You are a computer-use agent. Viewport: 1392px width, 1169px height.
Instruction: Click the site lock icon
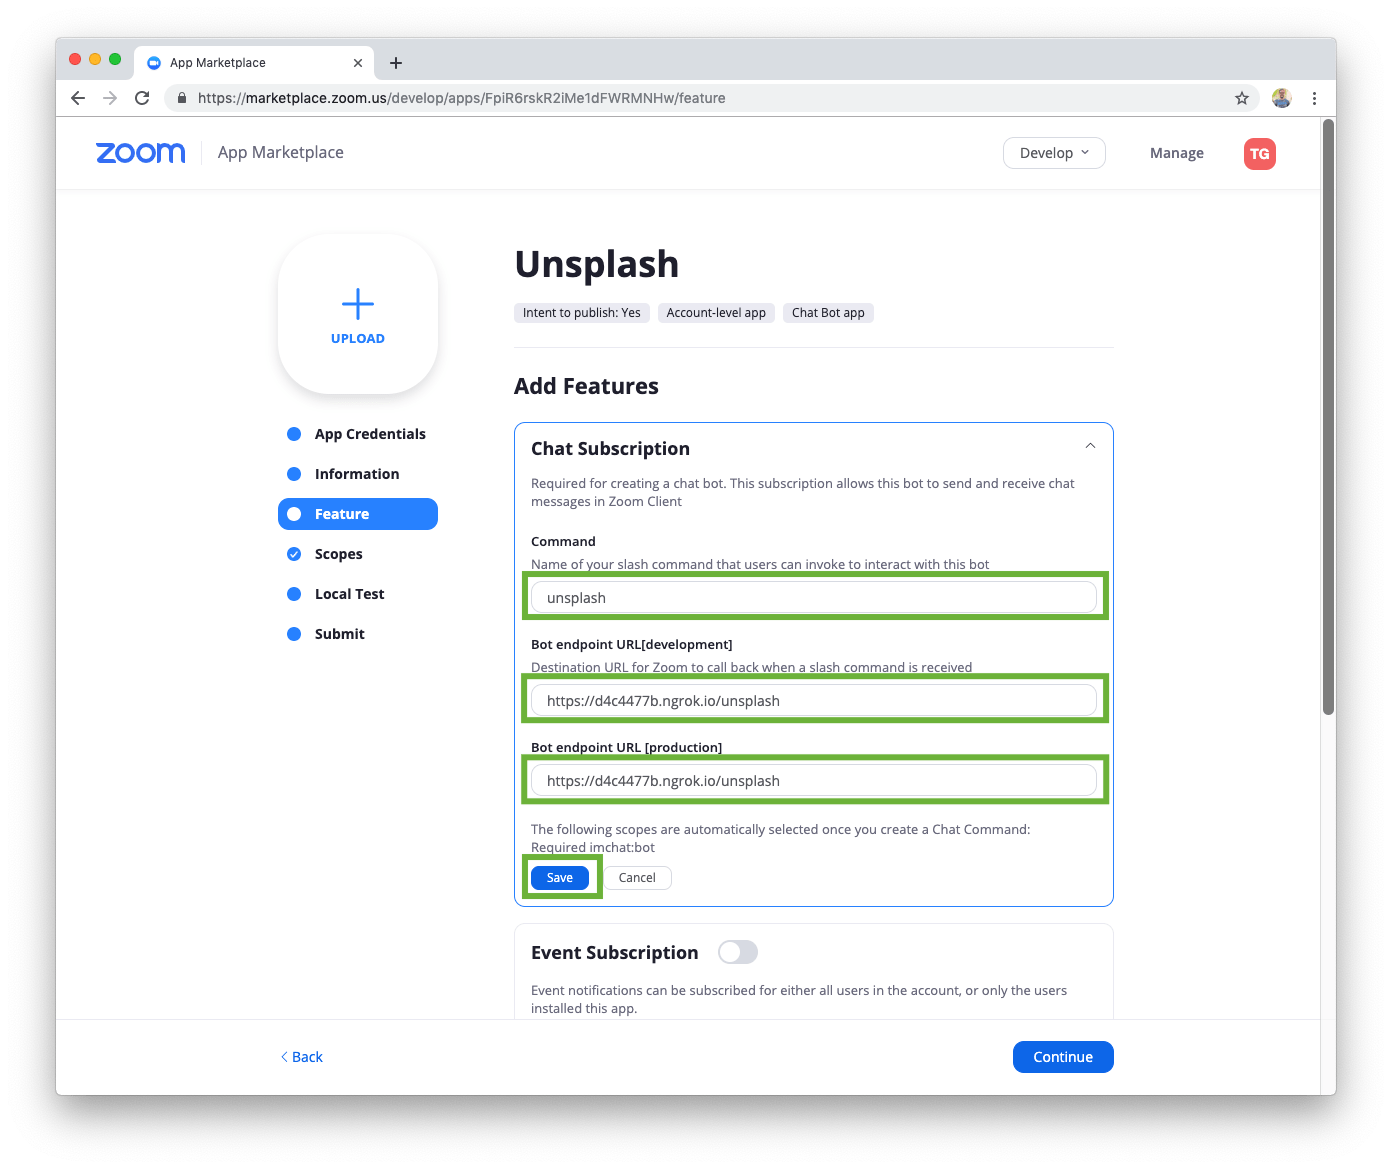pos(182,98)
